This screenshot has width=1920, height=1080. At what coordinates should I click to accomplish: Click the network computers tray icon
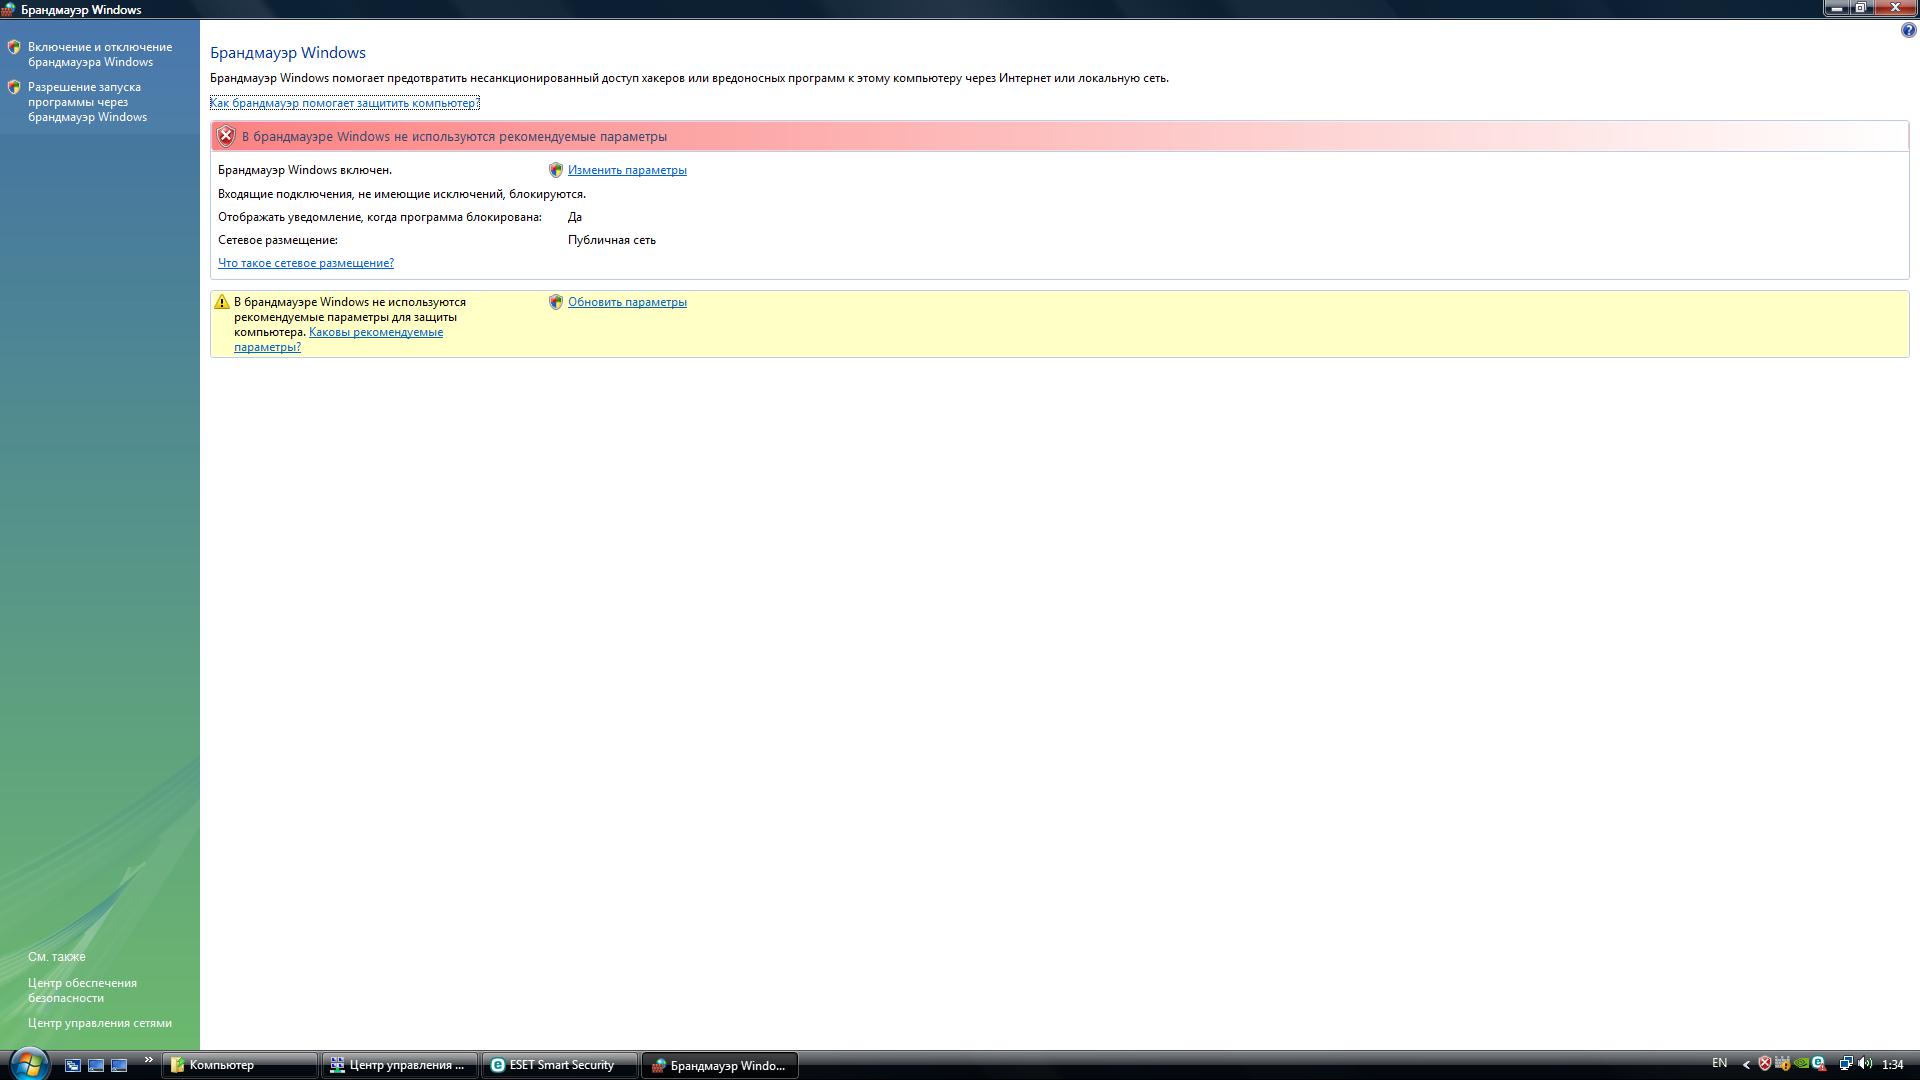[x=1846, y=1064]
